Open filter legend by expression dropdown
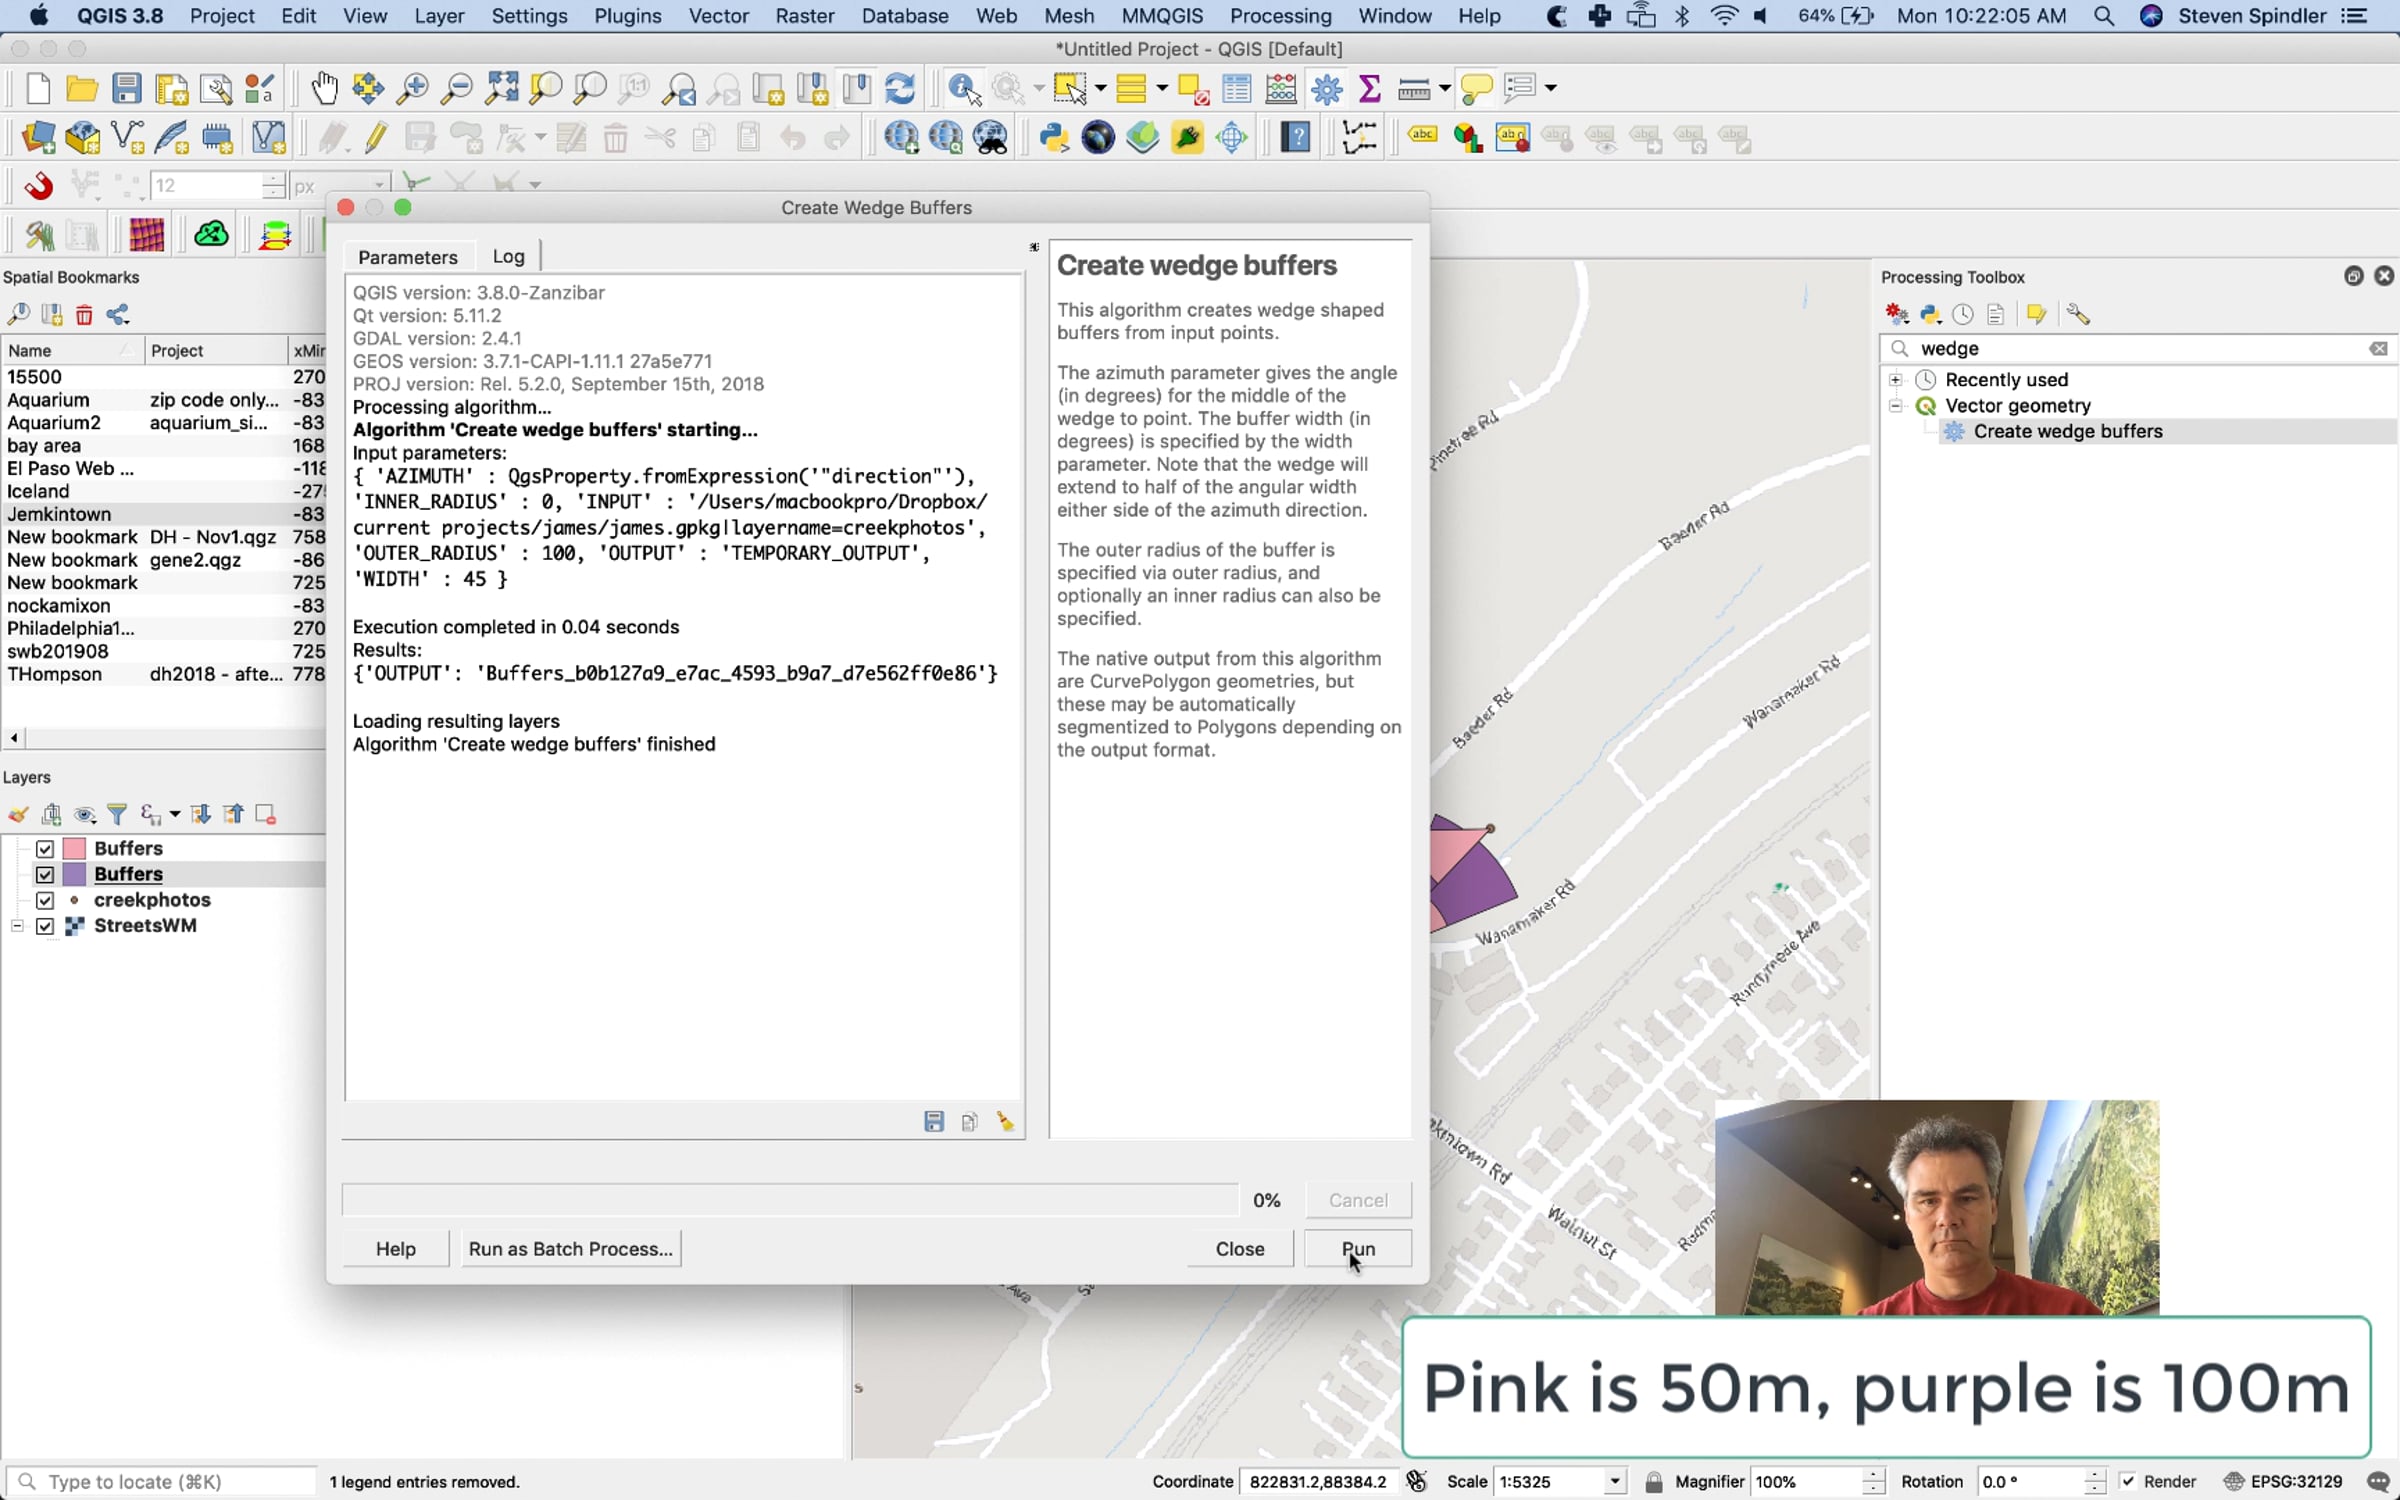The image size is (2400, 1500). 174,815
